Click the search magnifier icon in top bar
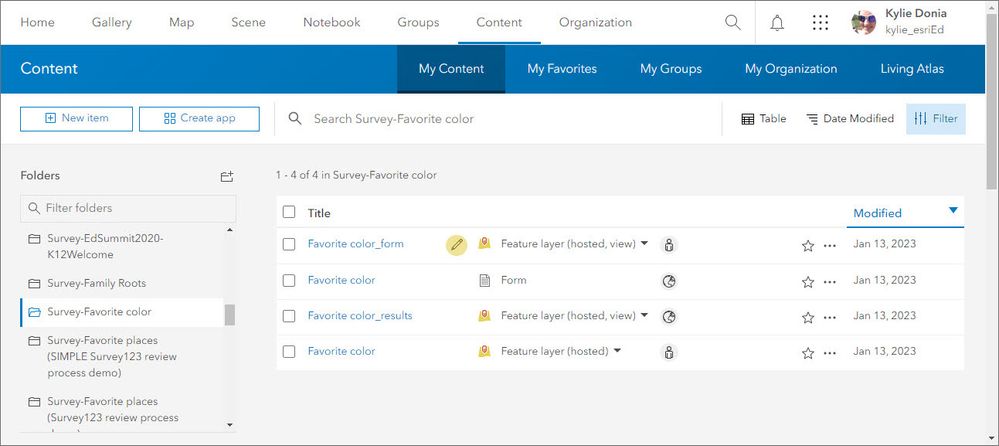Viewport: 999px width, 446px height. [733, 22]
